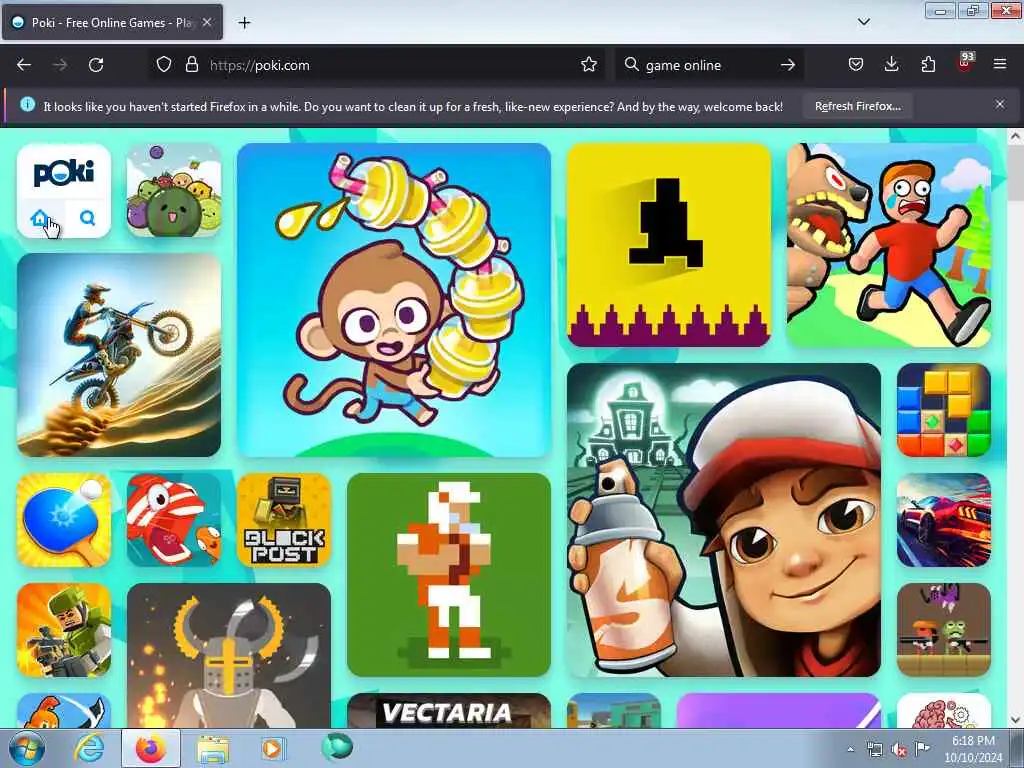Open the Action Center flag tray icon

(921, 748)
